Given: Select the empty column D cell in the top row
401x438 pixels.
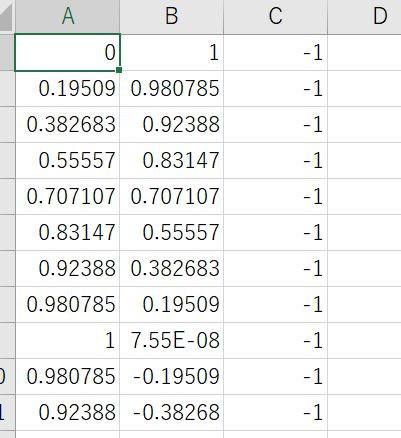Looking at the screenshot, I should click(x=364, y=52).
